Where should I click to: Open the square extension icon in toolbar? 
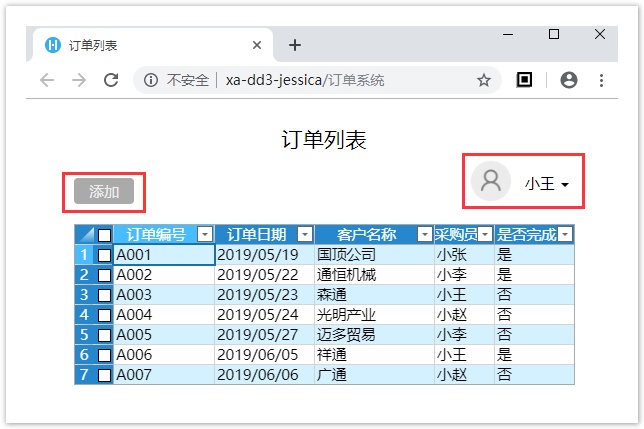pyautogui.click(x=524, y=80)
